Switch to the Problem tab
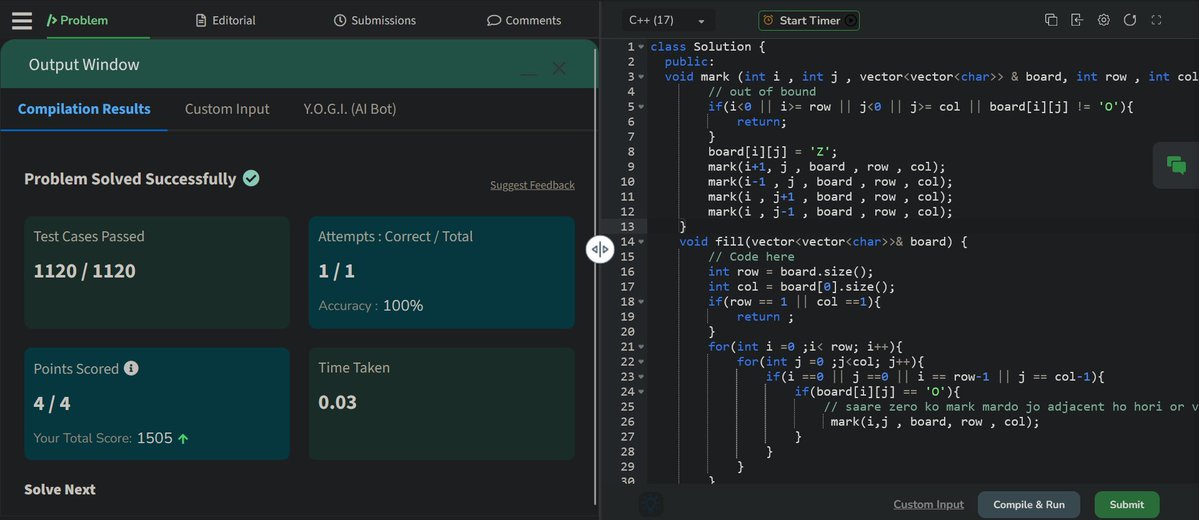1199x520 pixels. pos(77,21)
